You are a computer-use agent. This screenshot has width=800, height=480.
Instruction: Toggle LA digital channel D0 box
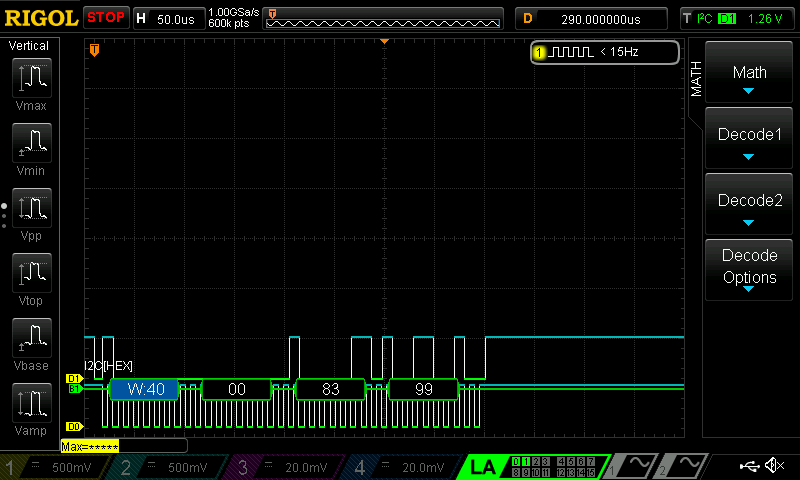click(x=516, y=462)
